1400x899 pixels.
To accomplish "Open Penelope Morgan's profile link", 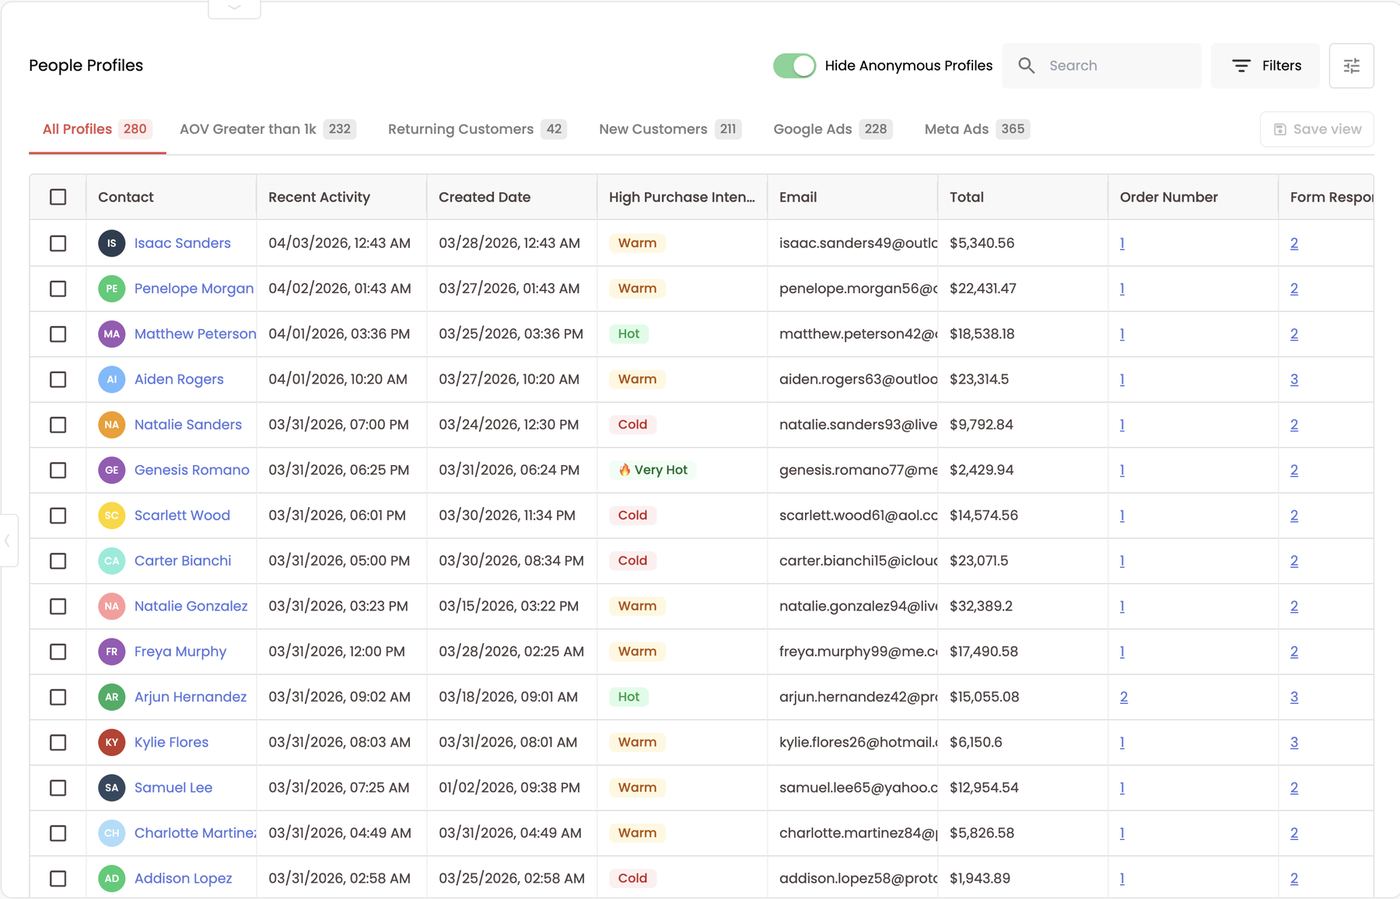I will tap(194, 288).
